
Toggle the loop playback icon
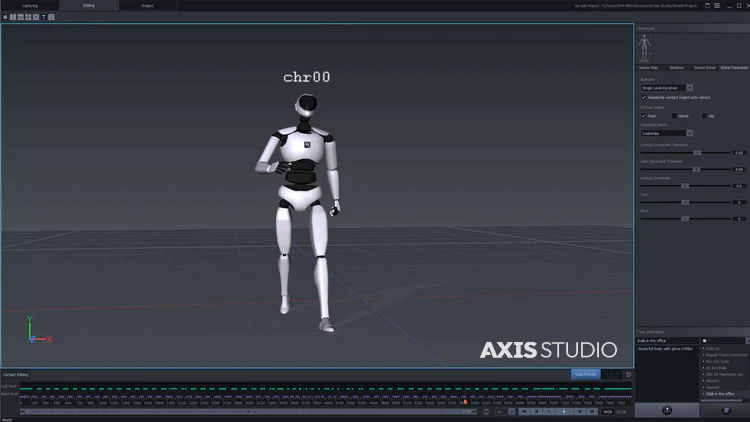(x=486, y=411)
